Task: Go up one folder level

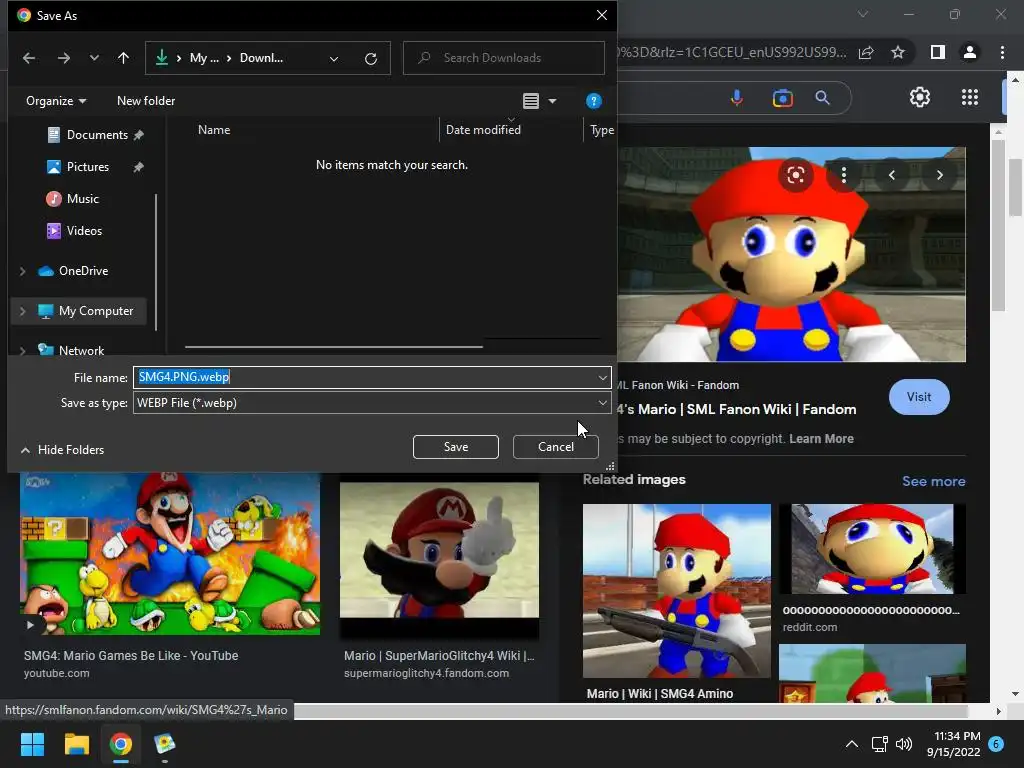Action: tap(124, 58)
